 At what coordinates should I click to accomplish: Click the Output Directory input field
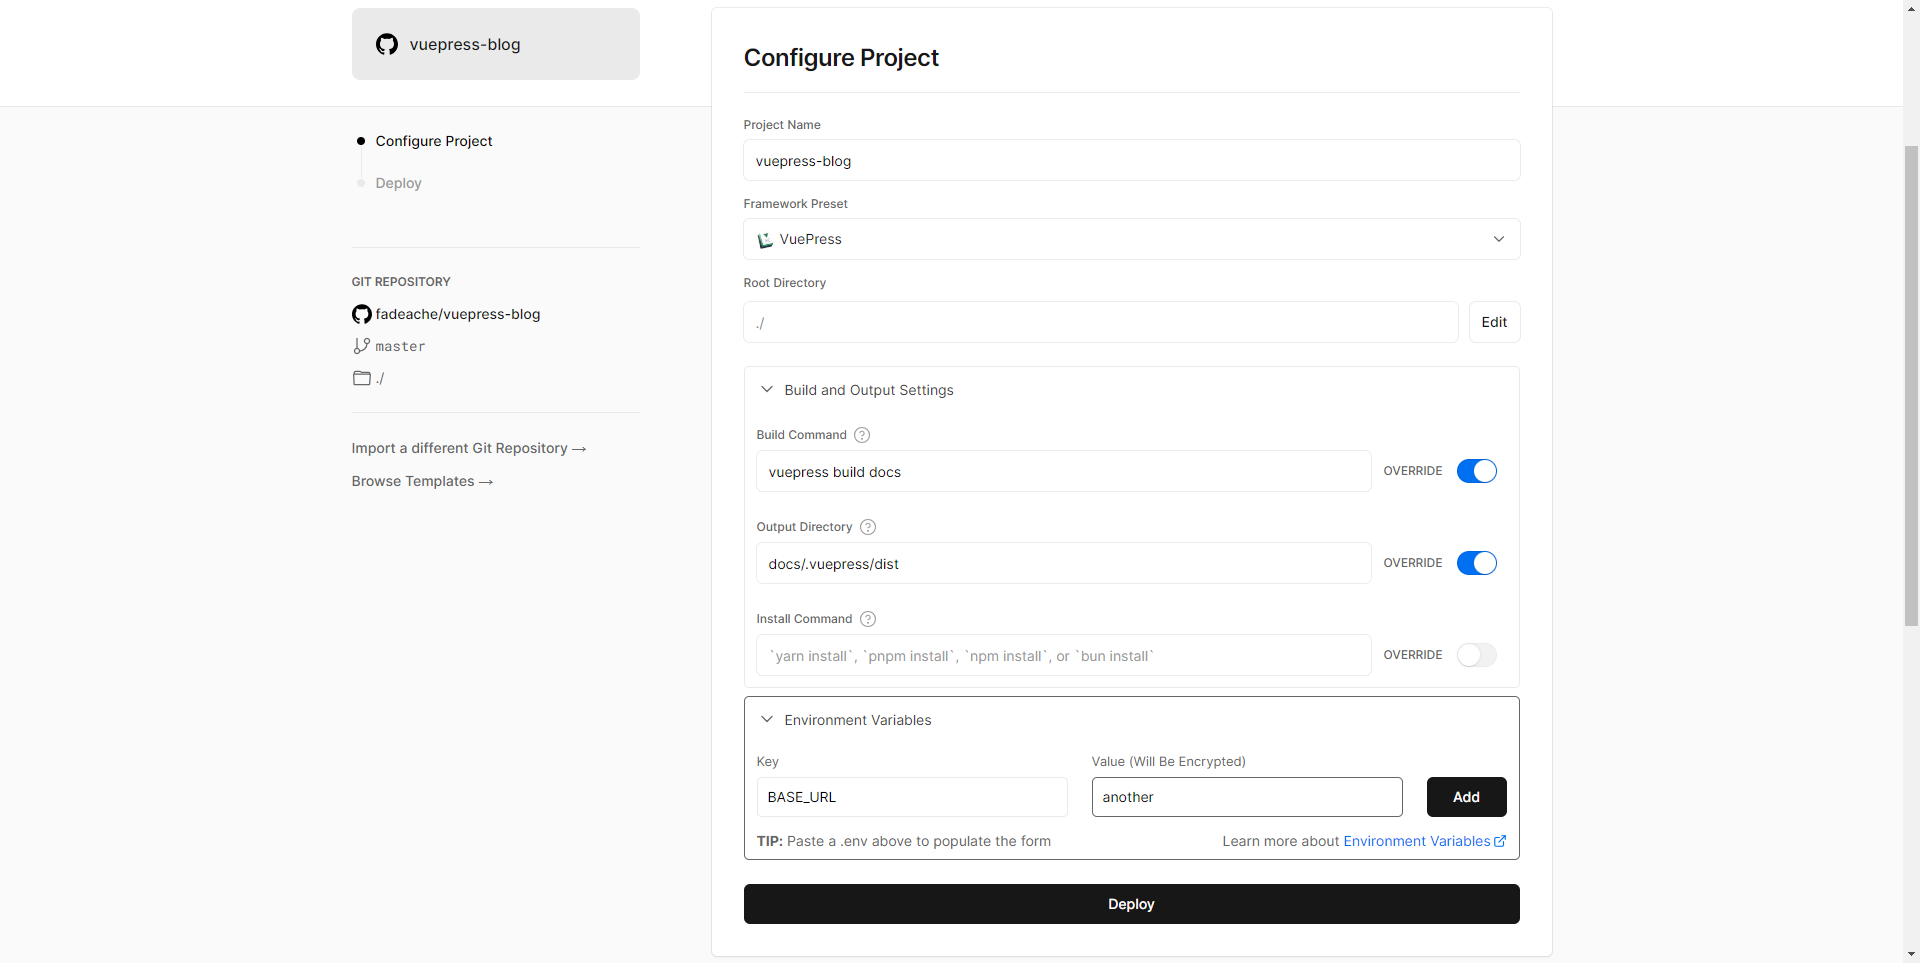click(x=1063, y=563)
